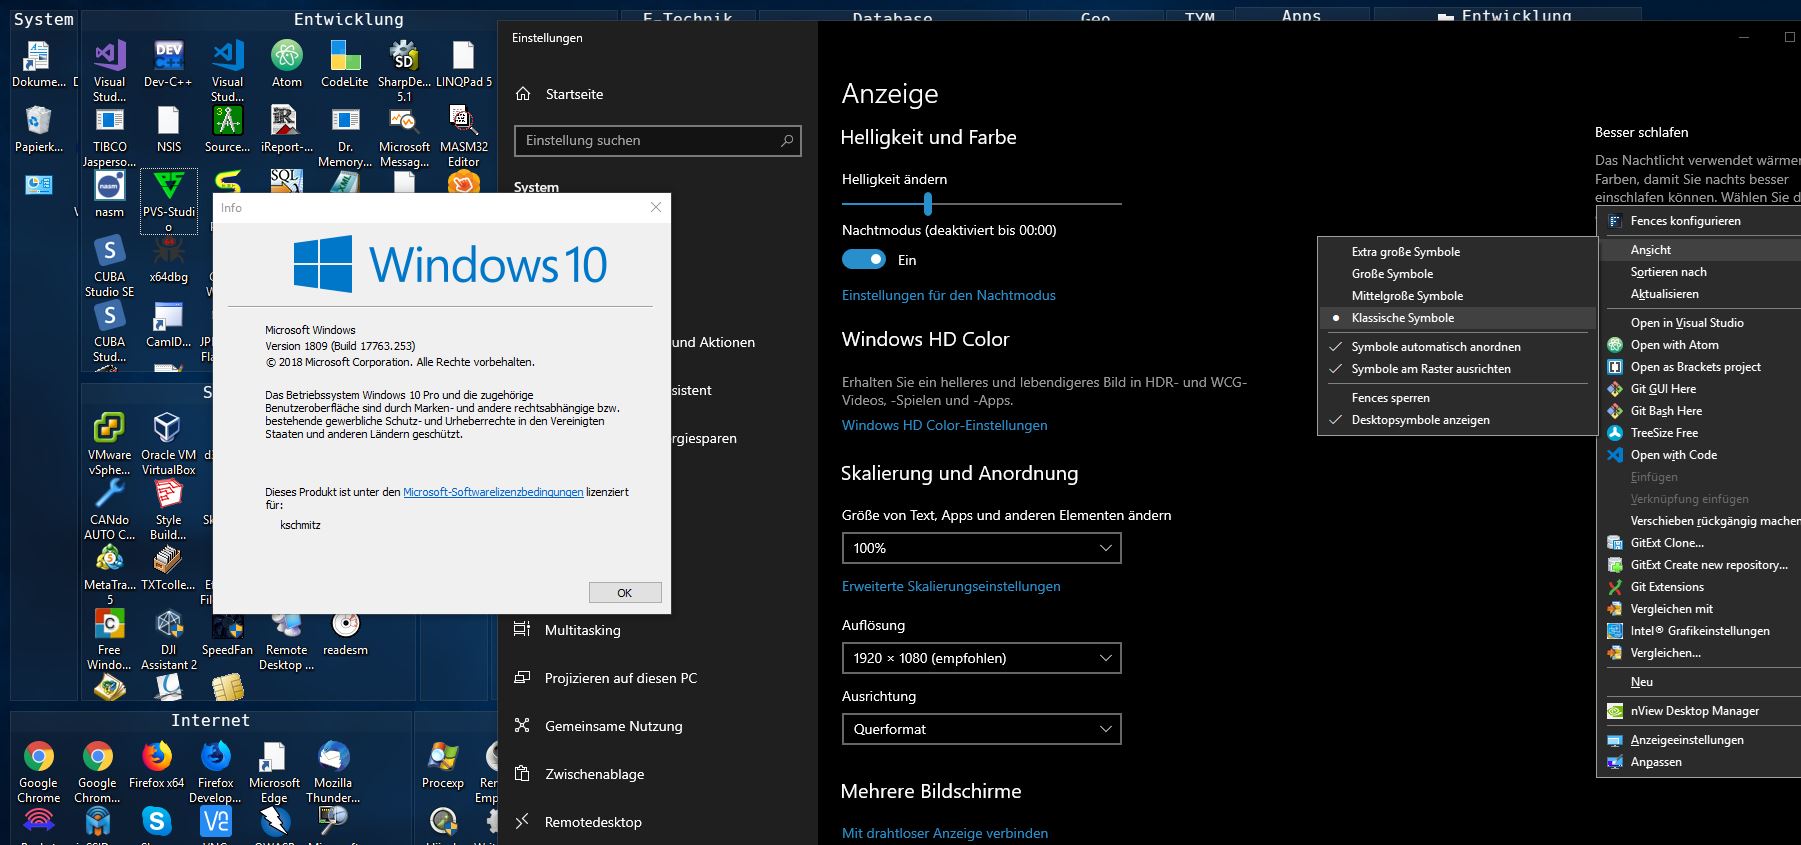
Task: Click Mit drahtloser Anzeige verbinden link
Action: tap(945, 833)
